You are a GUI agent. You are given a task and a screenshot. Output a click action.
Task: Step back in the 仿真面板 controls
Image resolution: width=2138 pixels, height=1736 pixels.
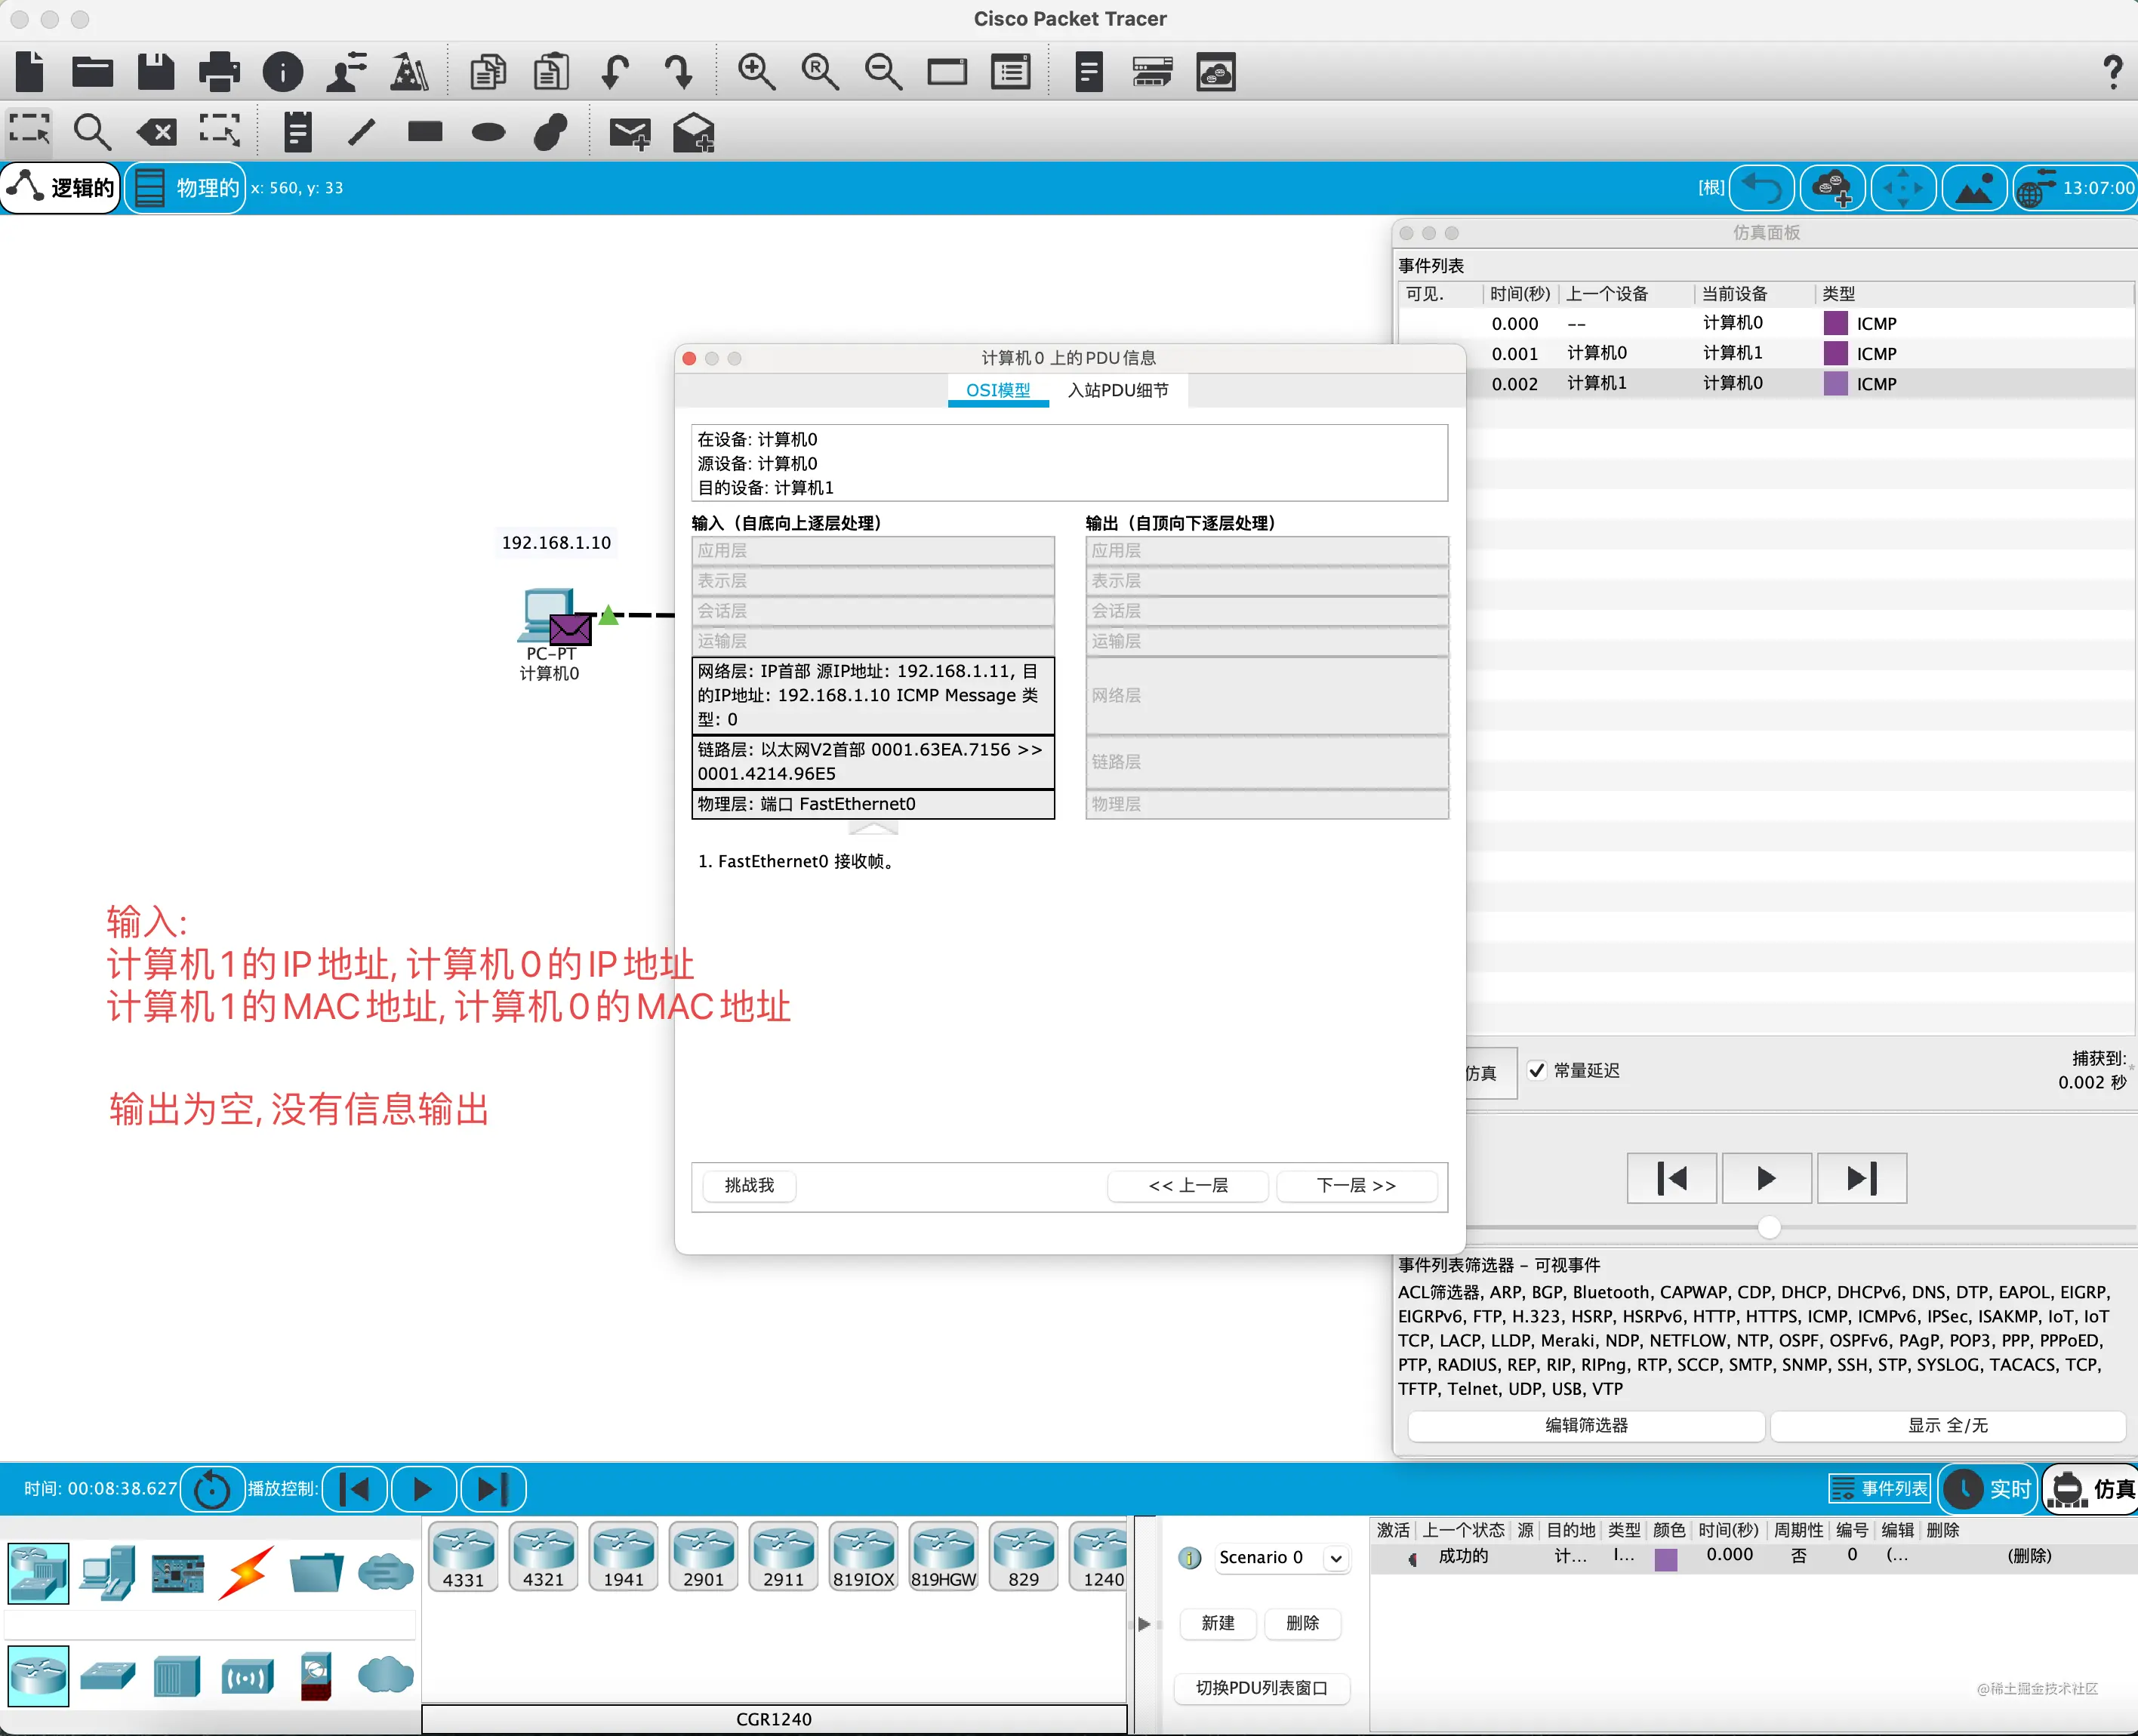pyautogui.click(x=1672, y=1178)
